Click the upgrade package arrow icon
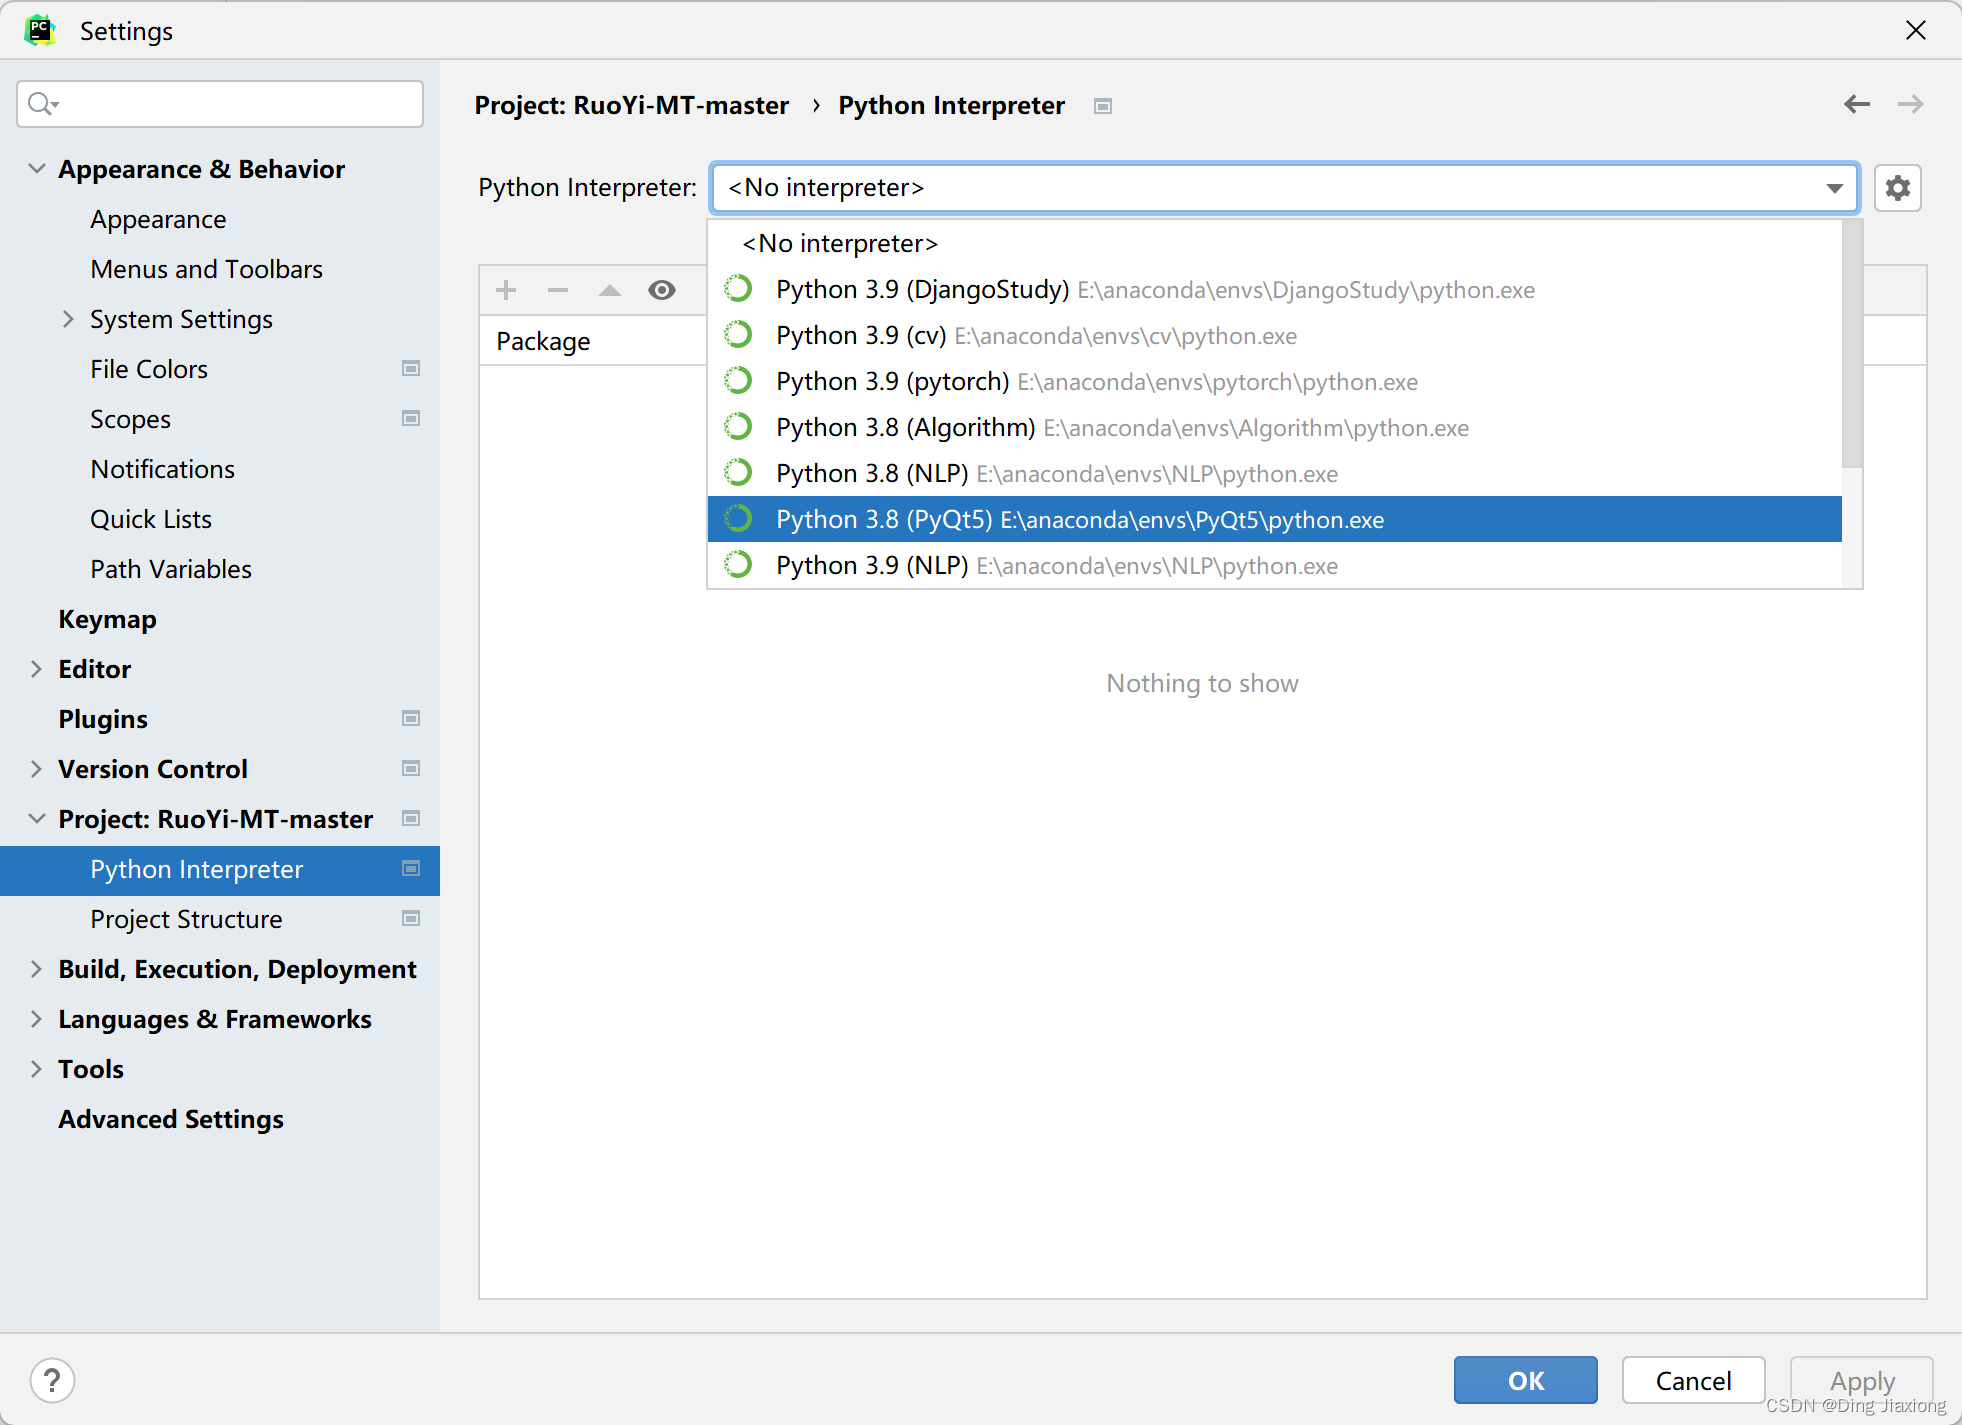This screenshot has width=1962, height=1425. pyautogui.click(x=610, y=290)
